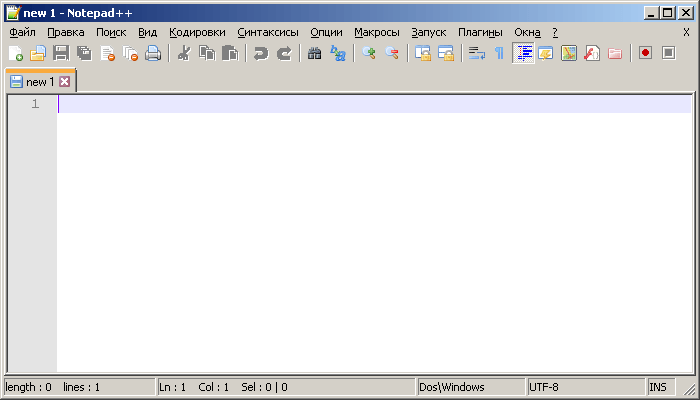The height and width of the screenshot is (400, 700).
Task: Open the Кодировки menu
Action: coord(197,32)
